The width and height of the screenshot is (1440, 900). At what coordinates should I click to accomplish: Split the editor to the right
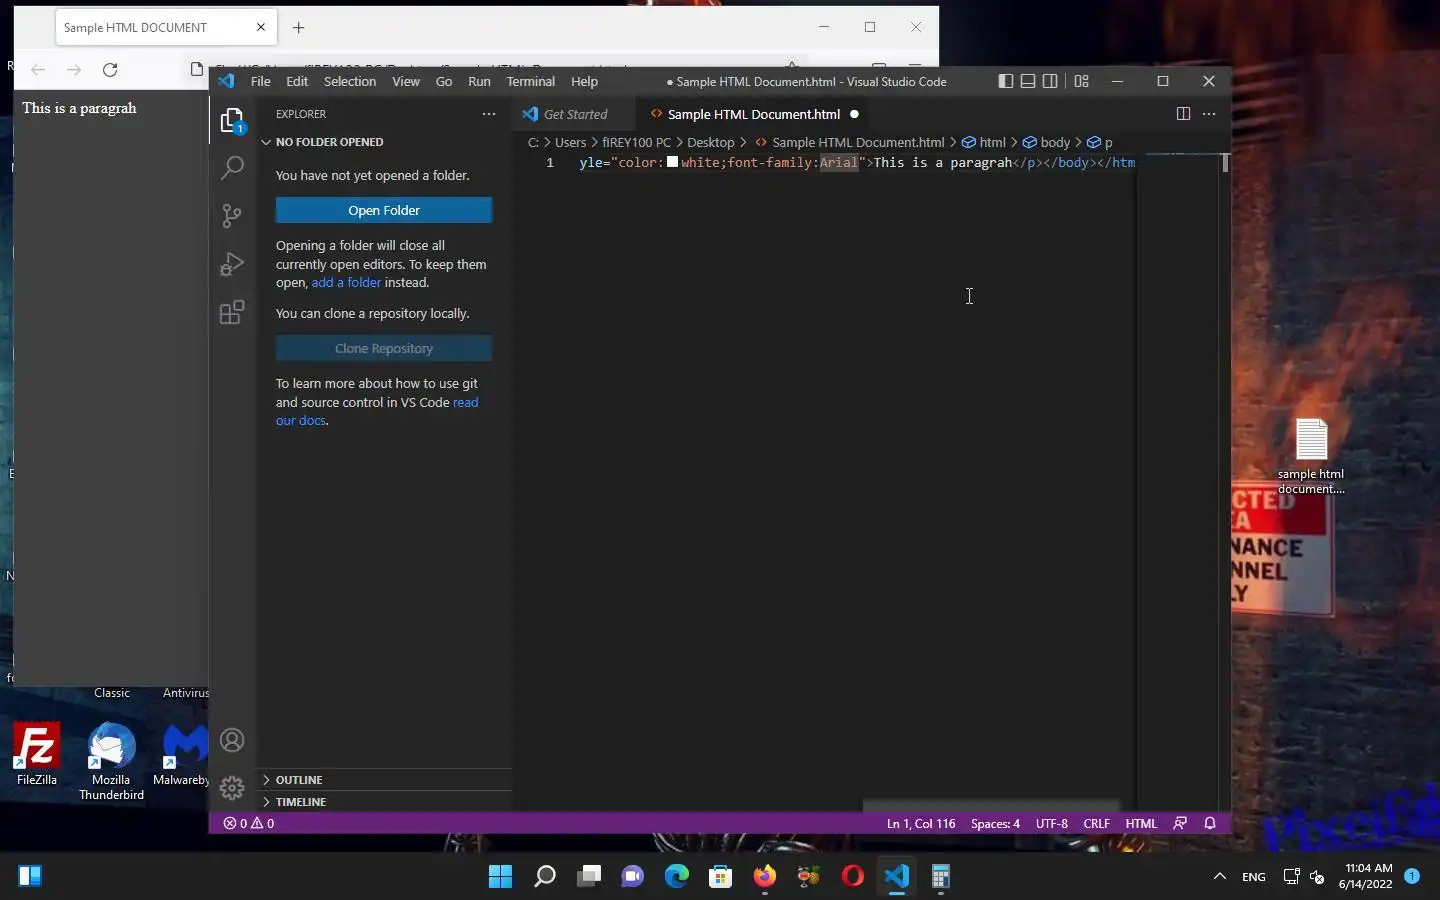click(1183, 114)
